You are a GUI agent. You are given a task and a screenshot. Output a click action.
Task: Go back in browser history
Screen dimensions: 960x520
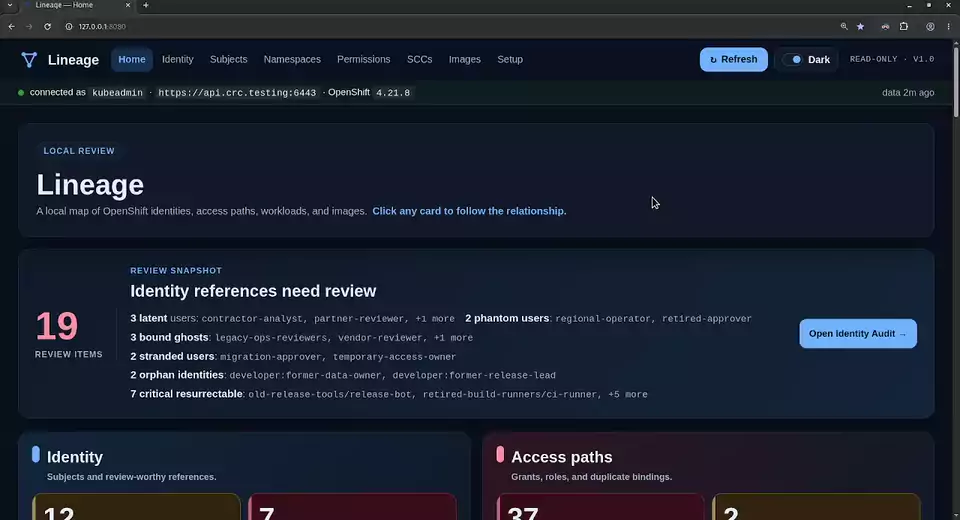point(11,26)
